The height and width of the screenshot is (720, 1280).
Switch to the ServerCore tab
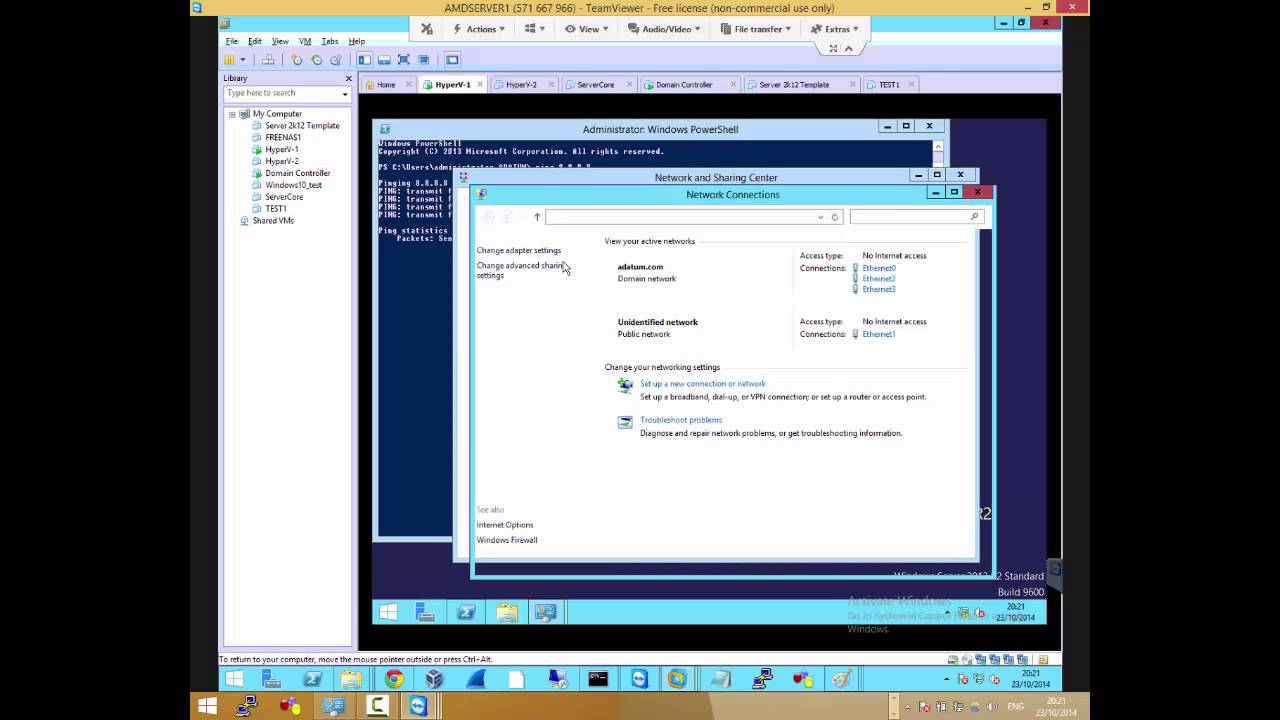595,85
